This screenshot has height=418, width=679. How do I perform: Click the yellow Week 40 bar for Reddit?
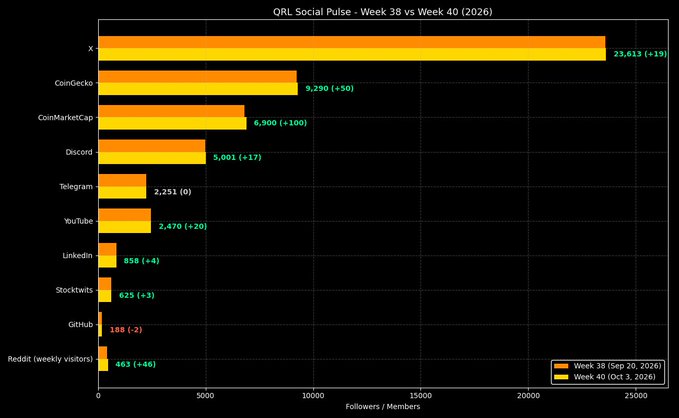(103, 365)
